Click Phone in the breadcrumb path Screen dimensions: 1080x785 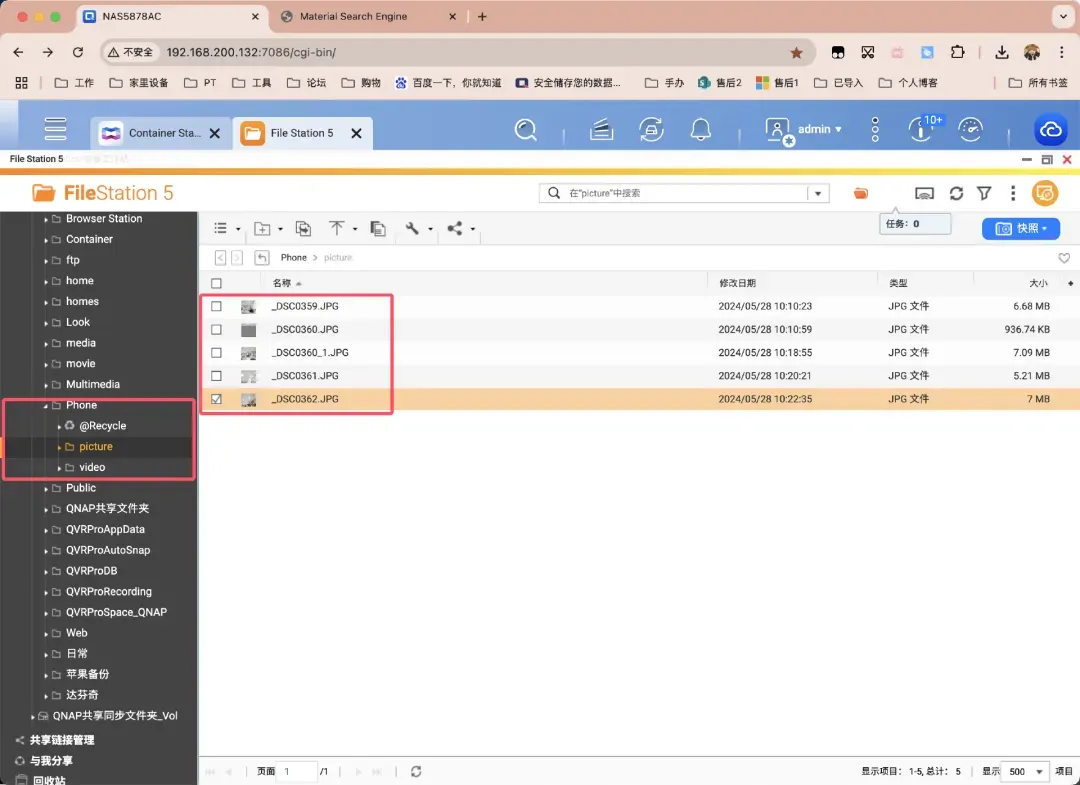tap(293, 258)
